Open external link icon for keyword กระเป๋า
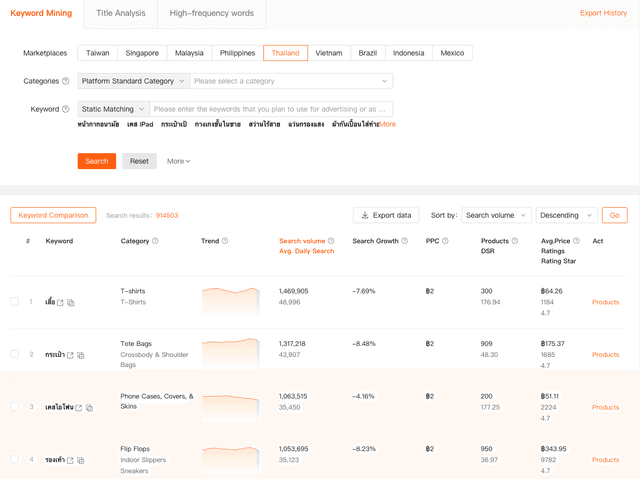The image size is (640, 479). coord(70,355)
